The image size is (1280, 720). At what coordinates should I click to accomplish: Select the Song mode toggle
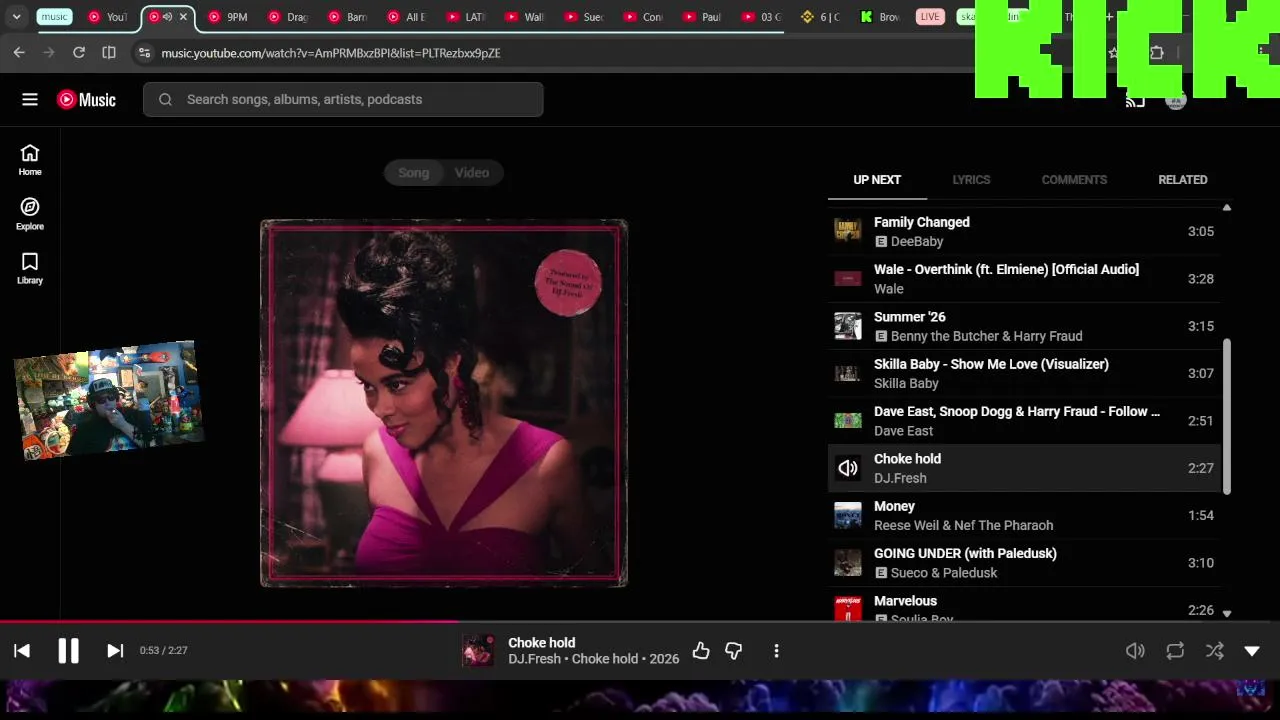point(413,173)
